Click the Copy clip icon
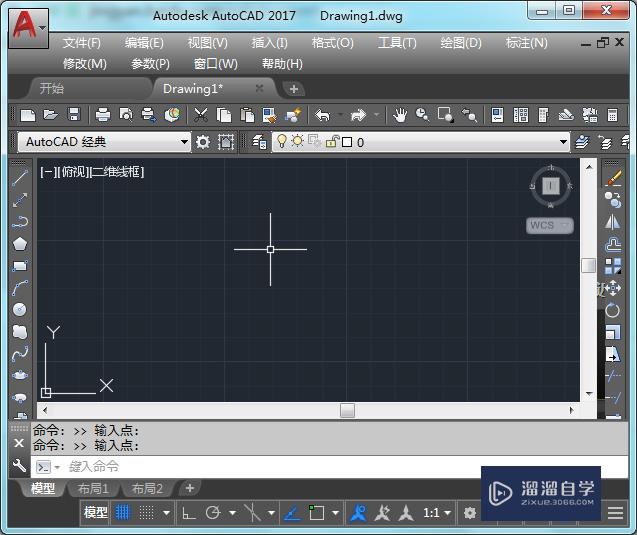This screenshot has width=637, height=535. (x=224, y=115)
